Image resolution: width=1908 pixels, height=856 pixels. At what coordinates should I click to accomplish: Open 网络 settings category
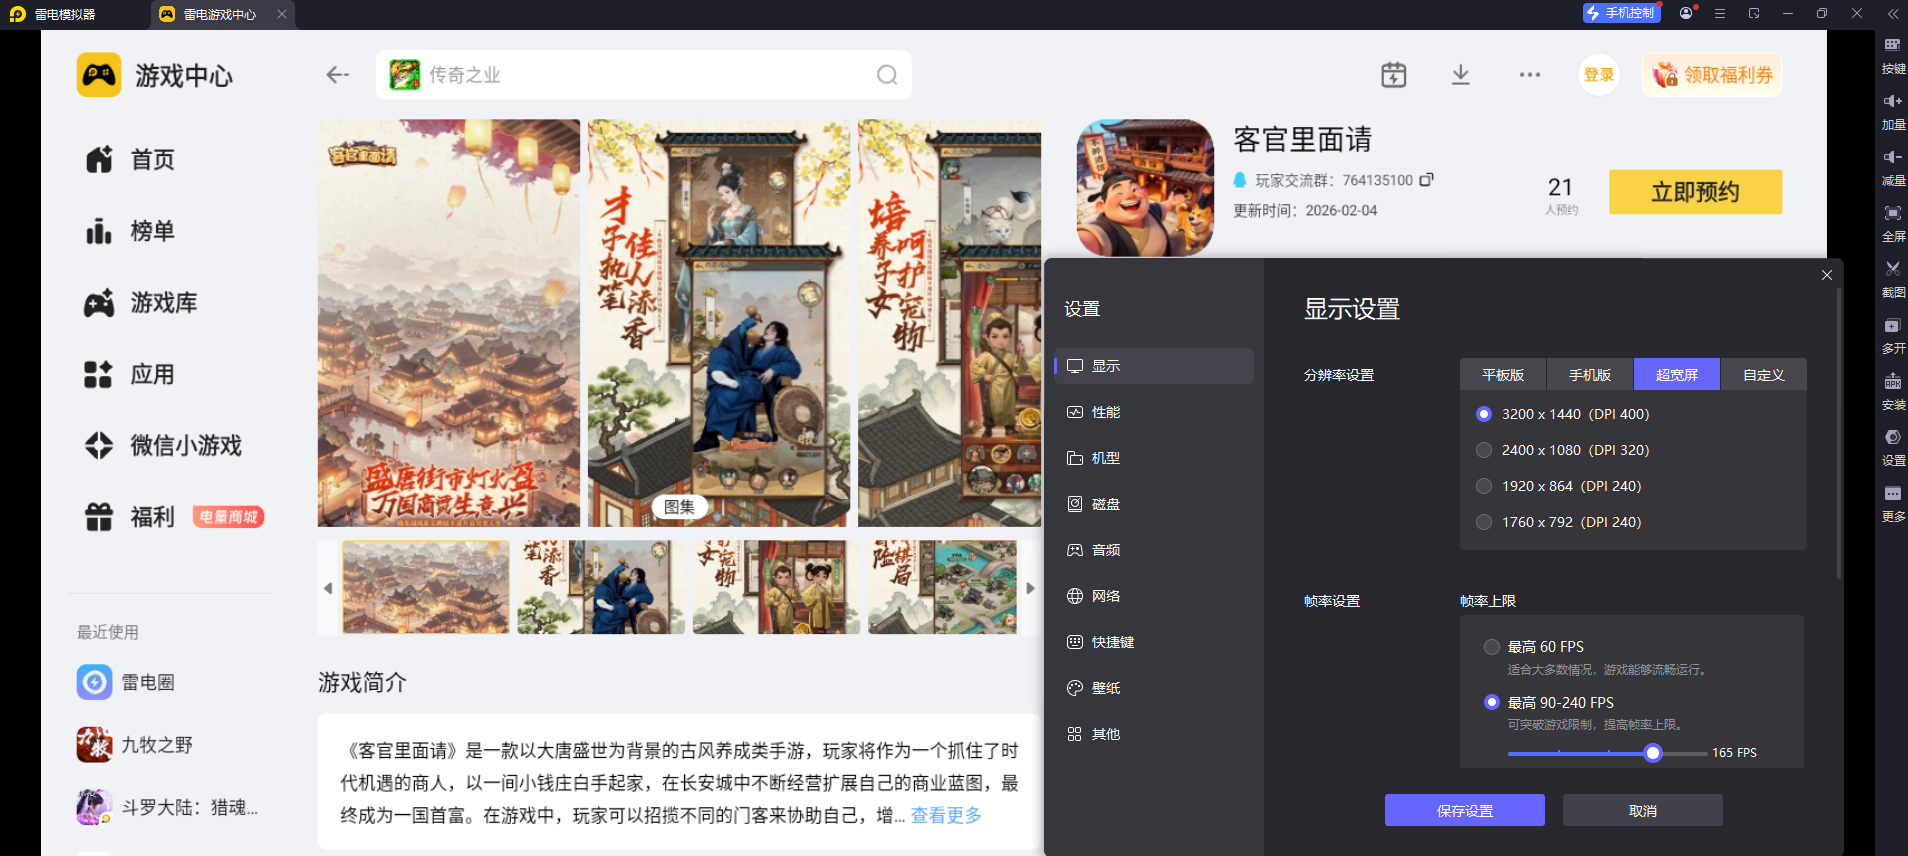pos(1154,596)
